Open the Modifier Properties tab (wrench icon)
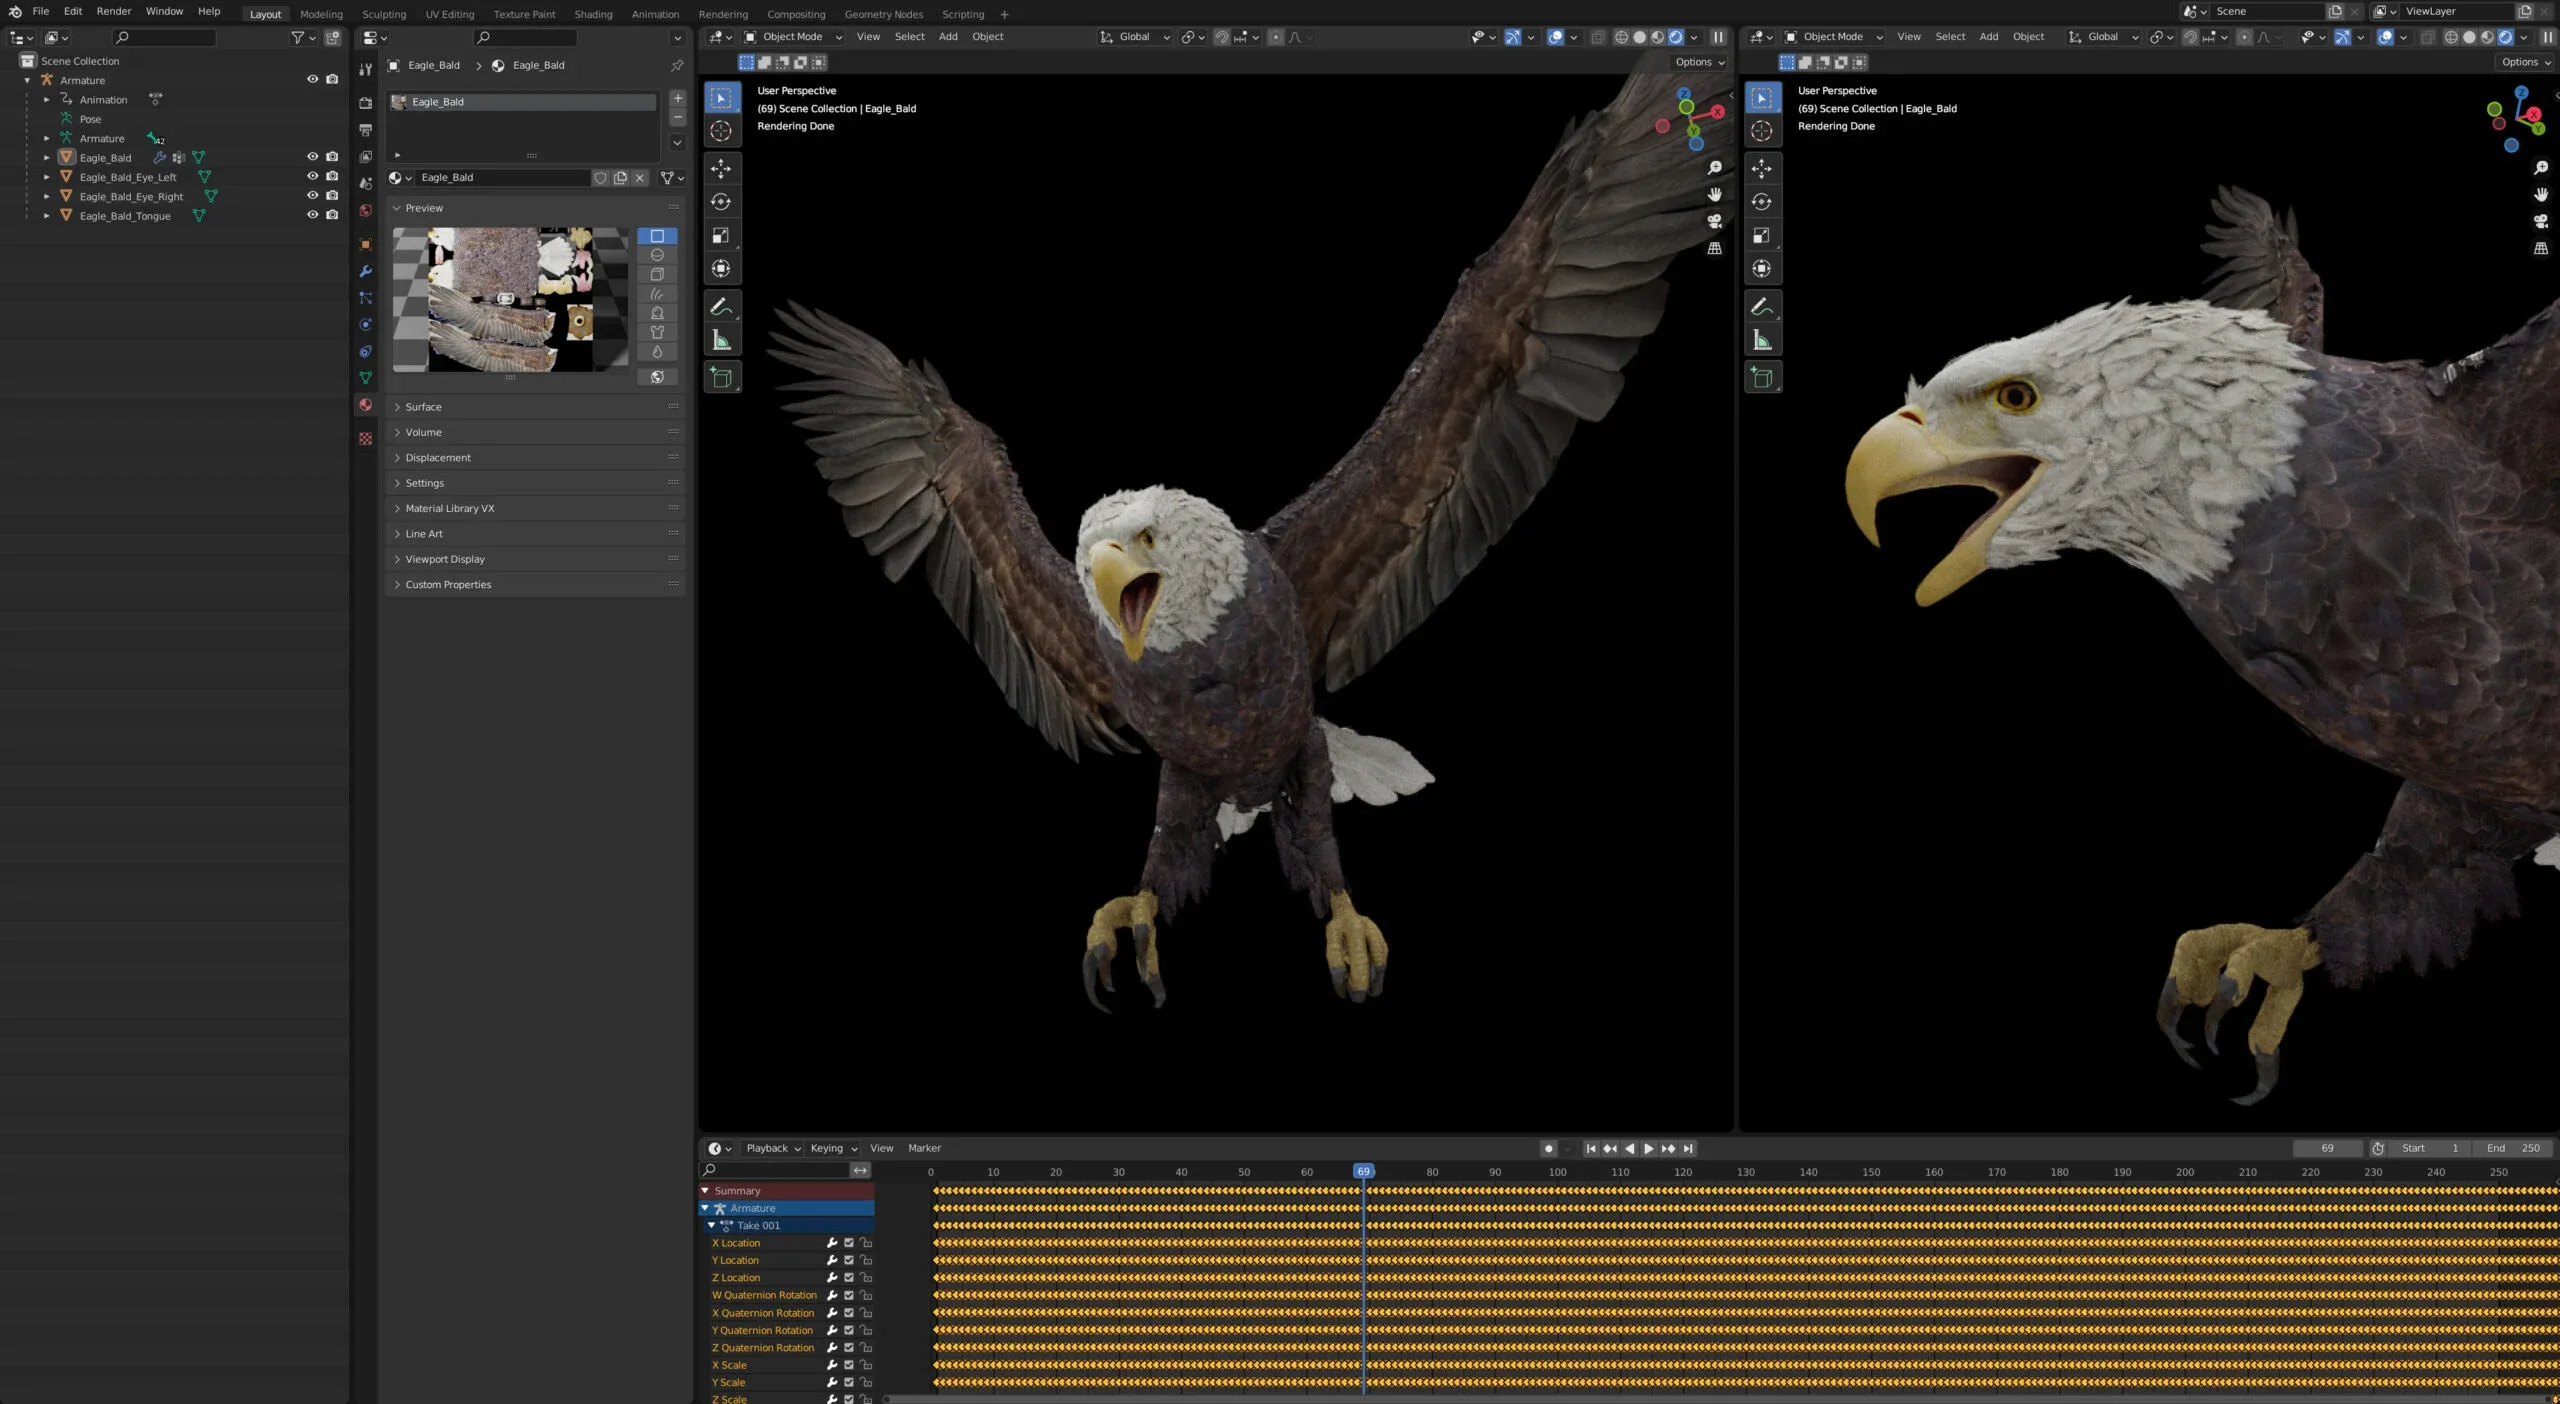 [x=366, y=272]
